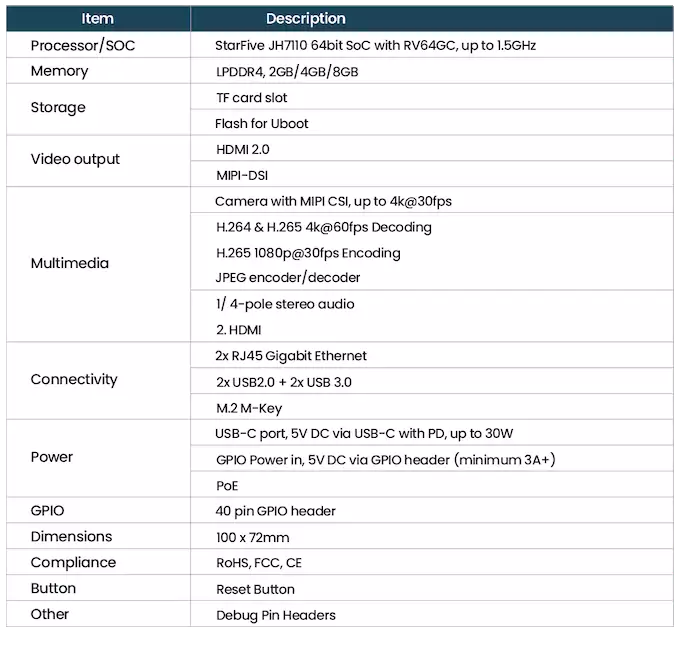Screen dimensions: 680x649
Task: Click the PoE power entry
Action: 227,486
